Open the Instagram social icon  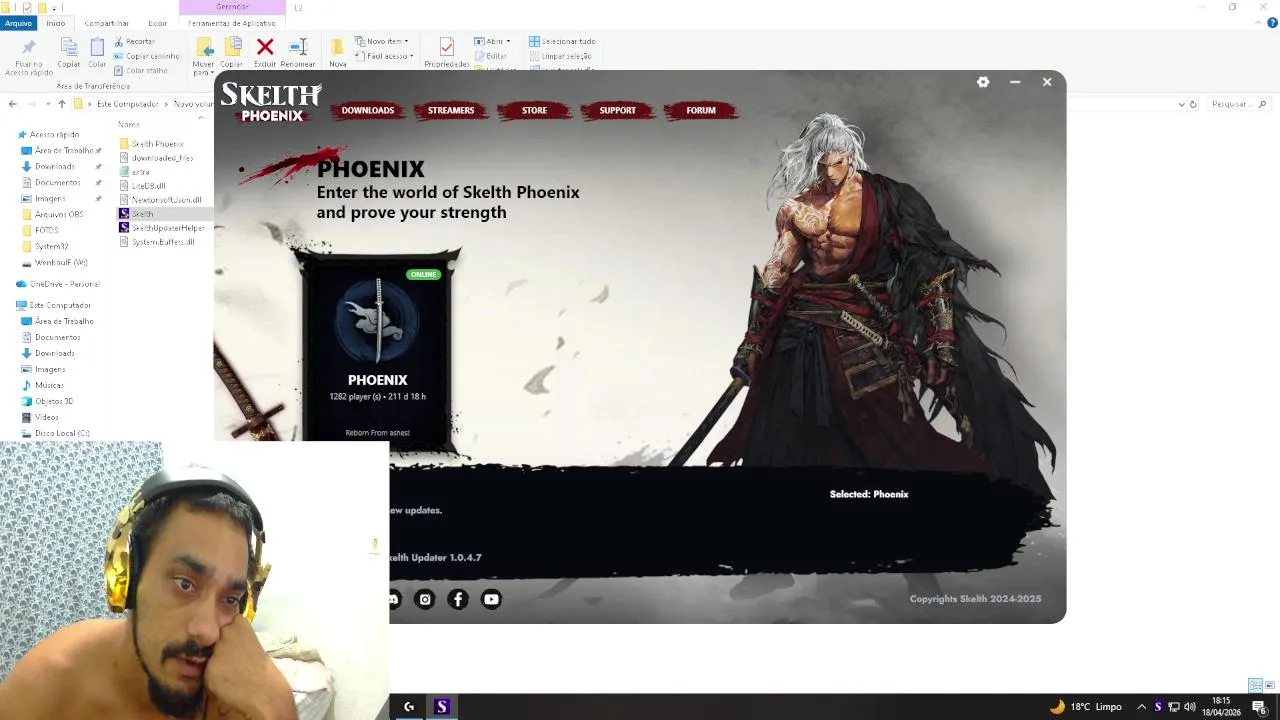tap(425, 599)
